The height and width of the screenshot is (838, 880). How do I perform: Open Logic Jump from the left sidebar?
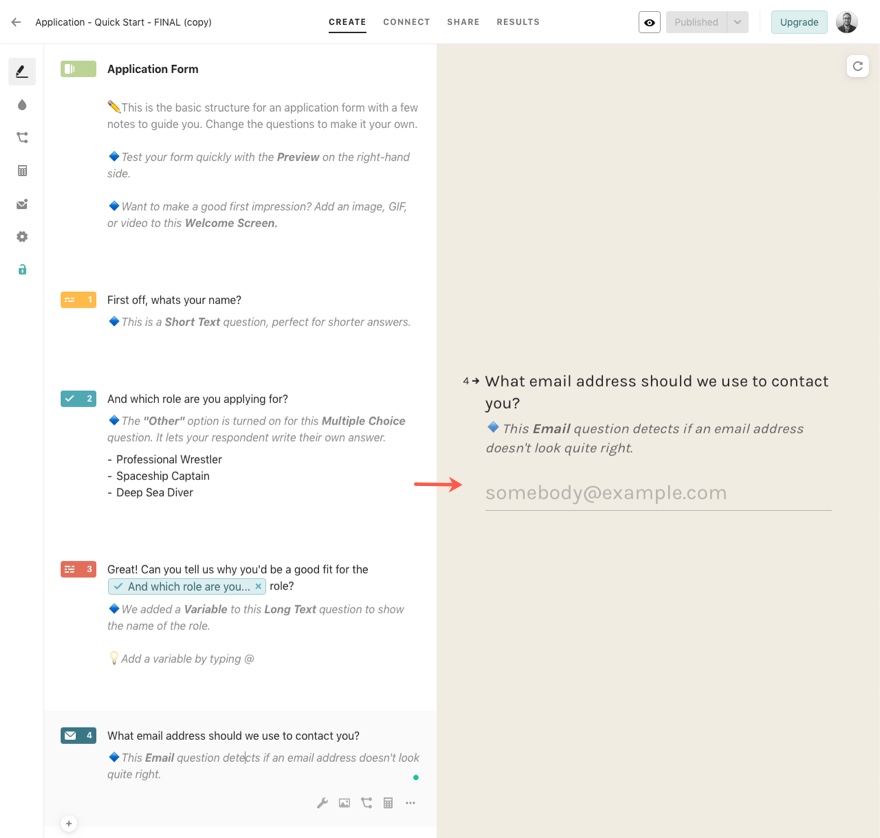[22, 138]
